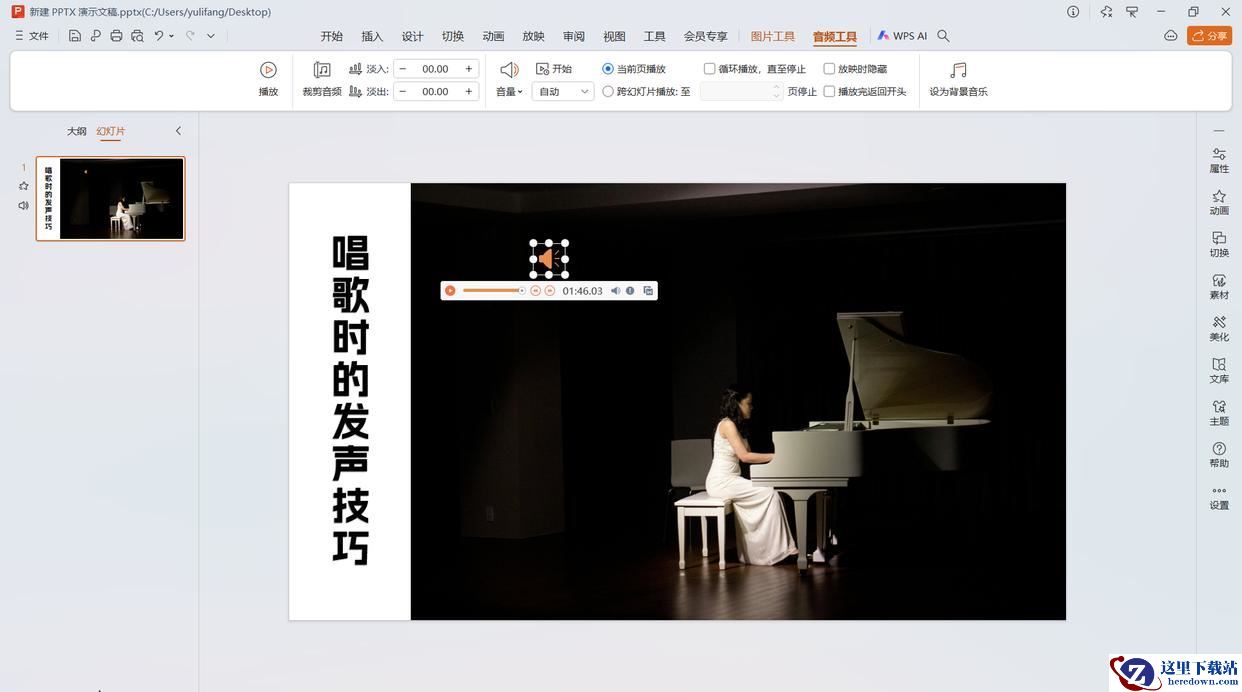Click the fade-out (淡出) minus stepper

(x=403, y=91)
